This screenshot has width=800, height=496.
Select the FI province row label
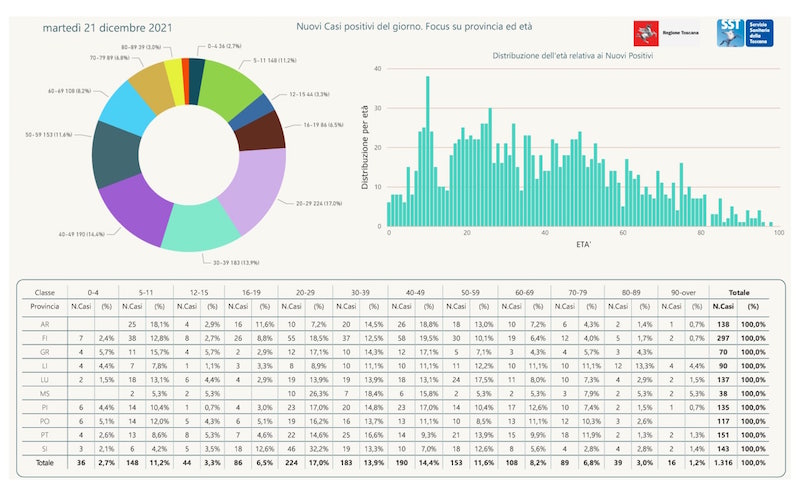click(x=45, y=338)
